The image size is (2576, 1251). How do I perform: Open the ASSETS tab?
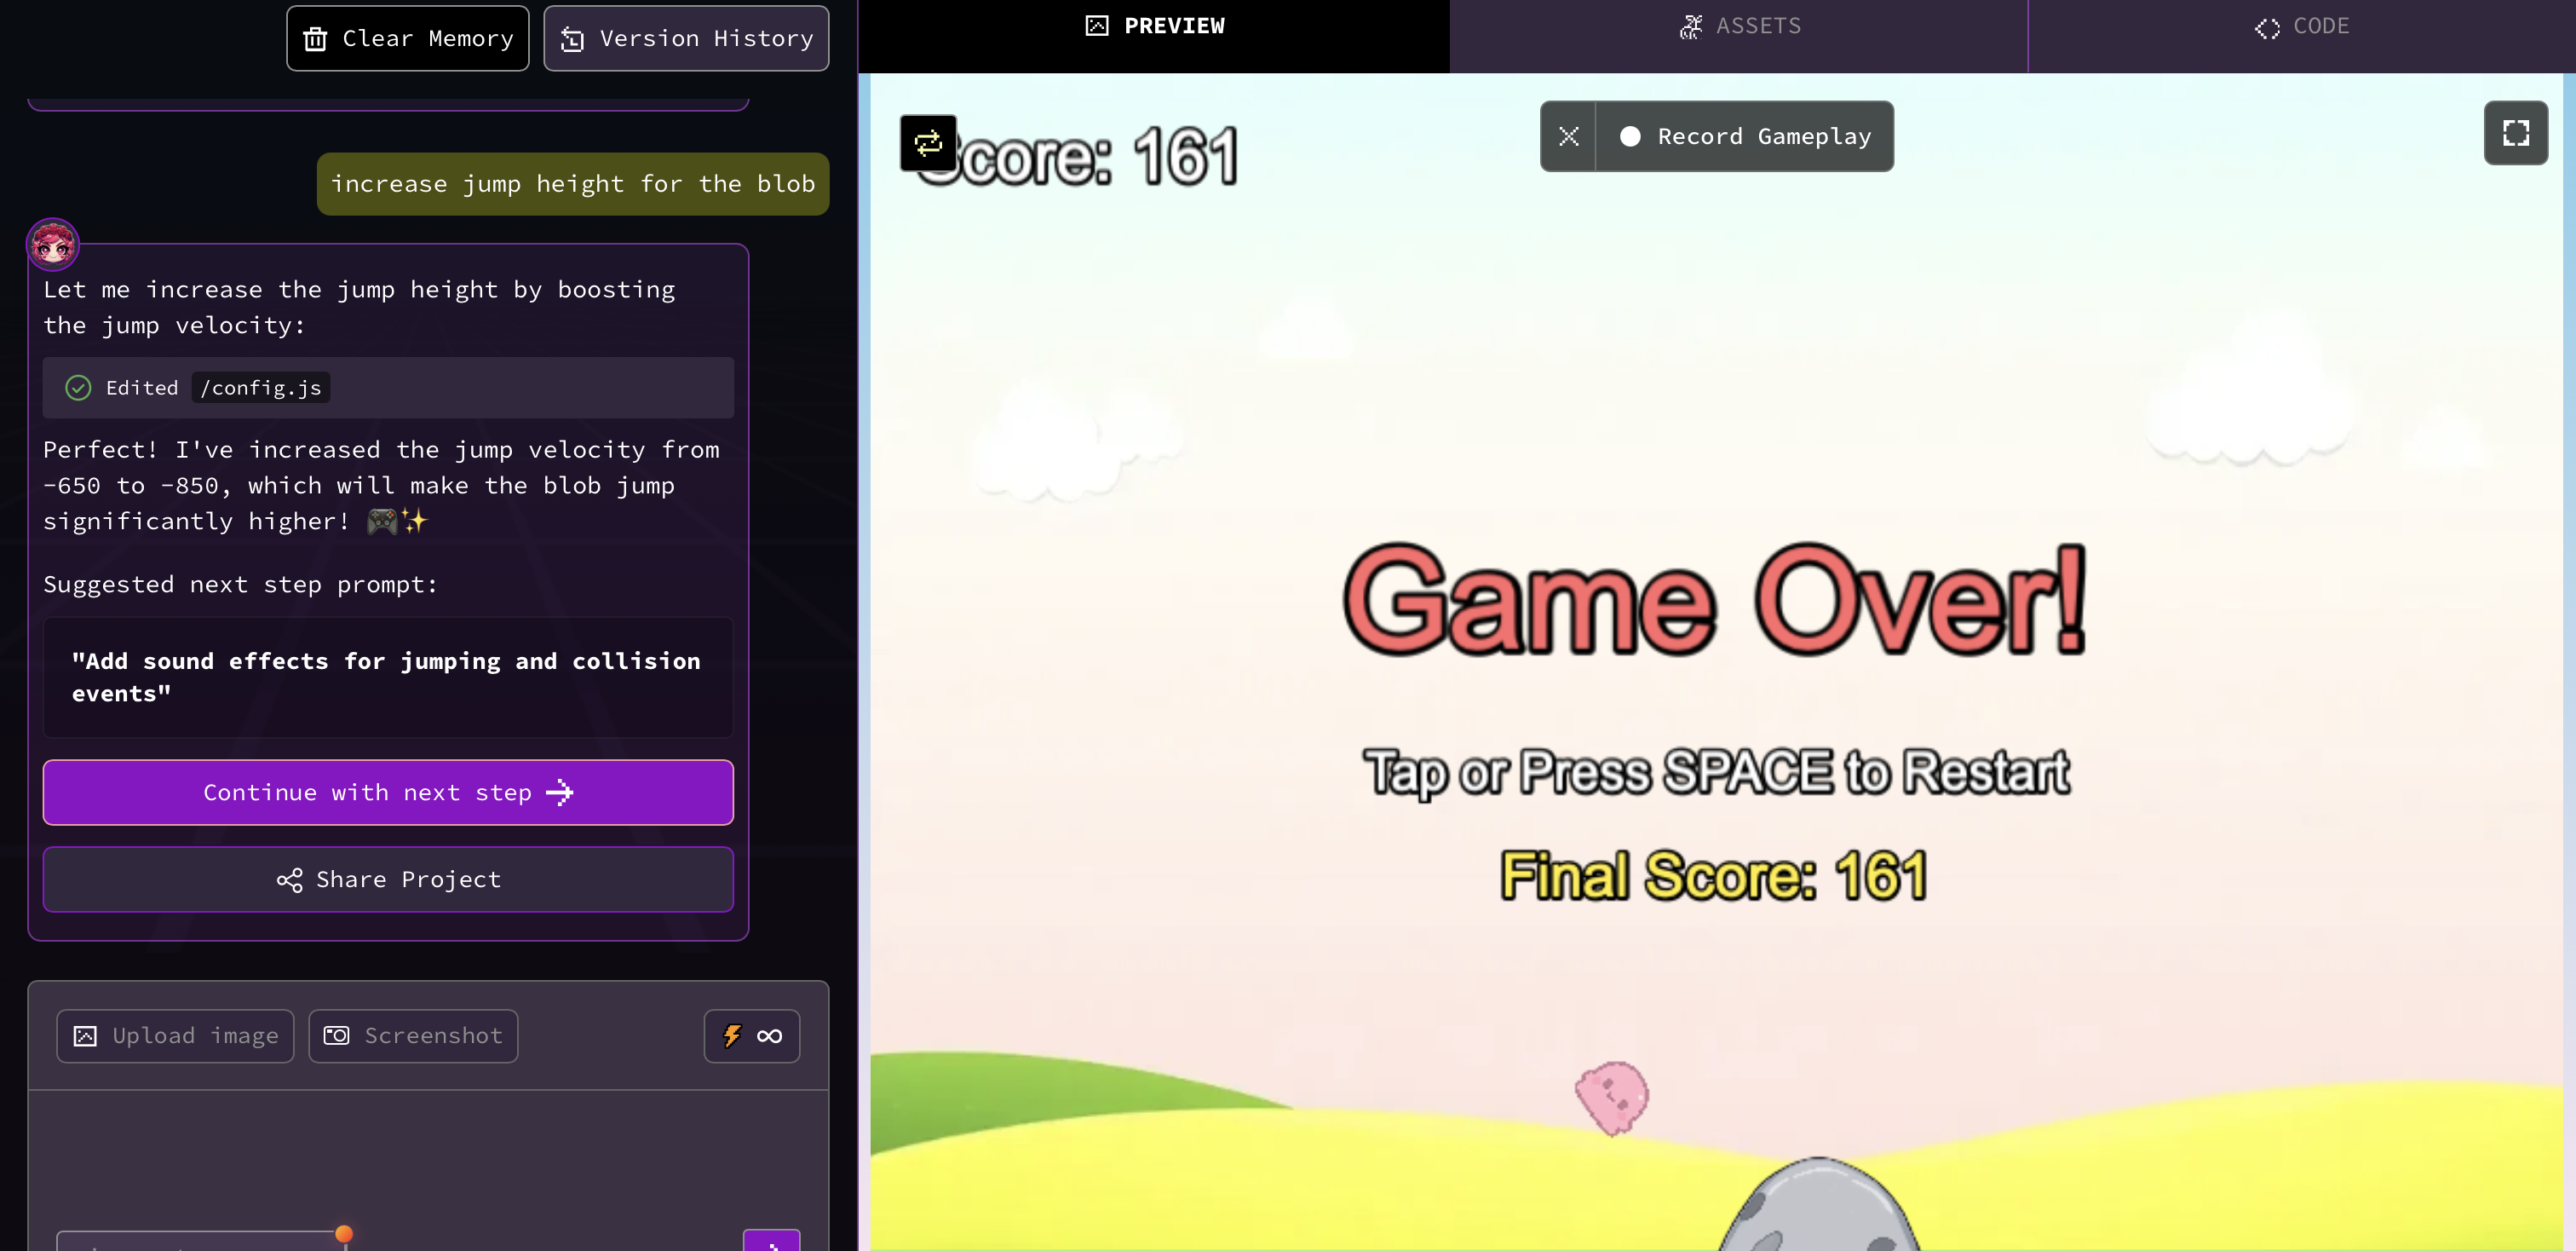coord(1739,26)
